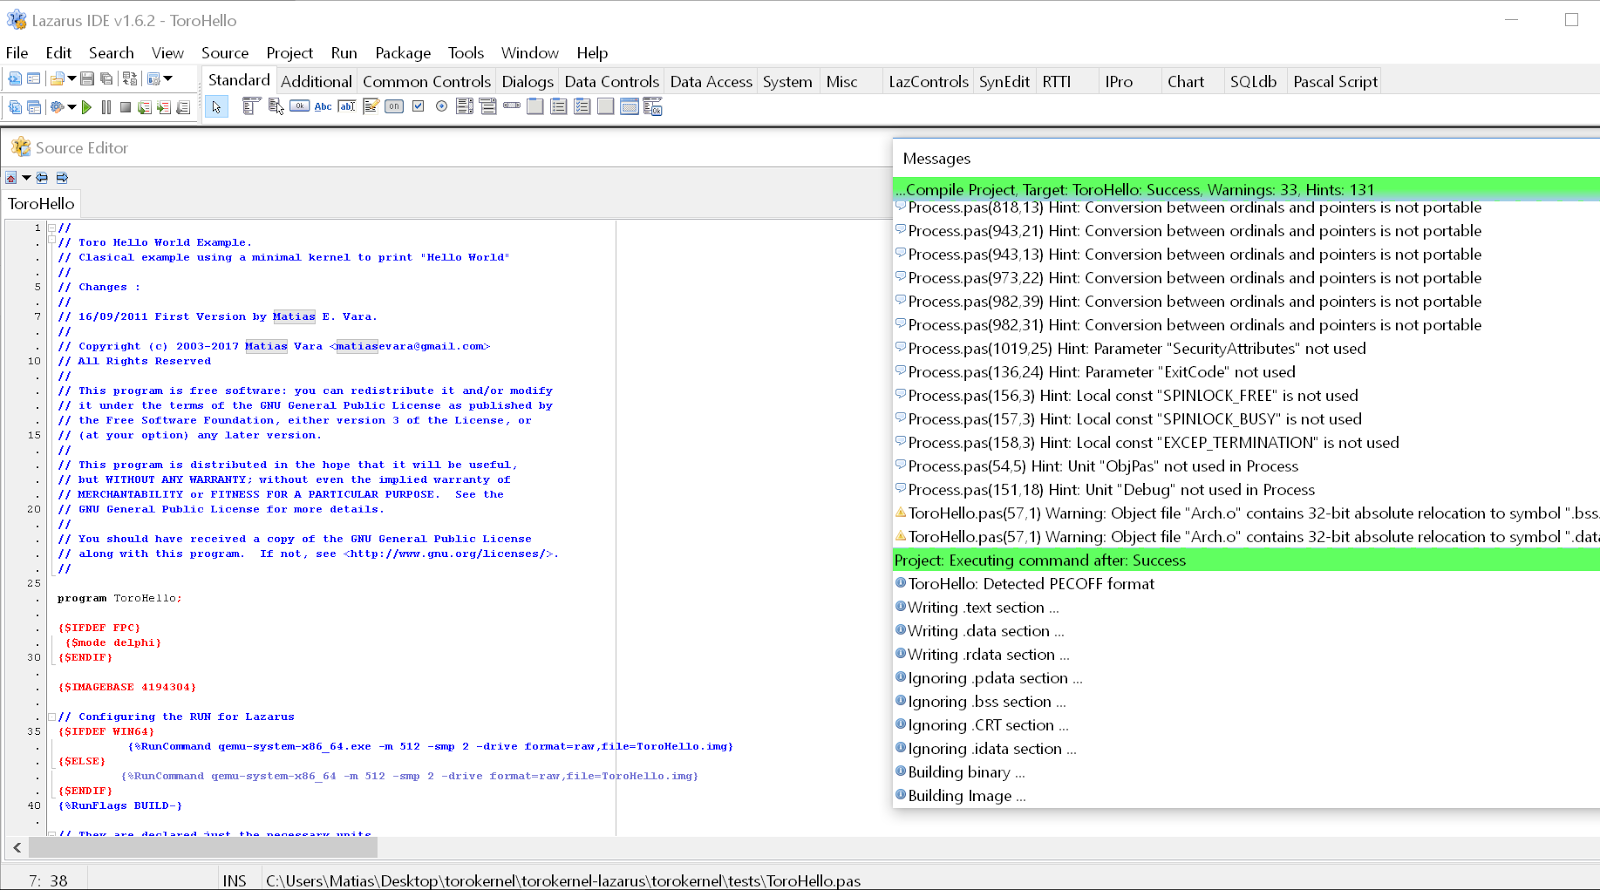Click the New Unit toolbar icon
1600x890 pixels.
tap(15, 78)
